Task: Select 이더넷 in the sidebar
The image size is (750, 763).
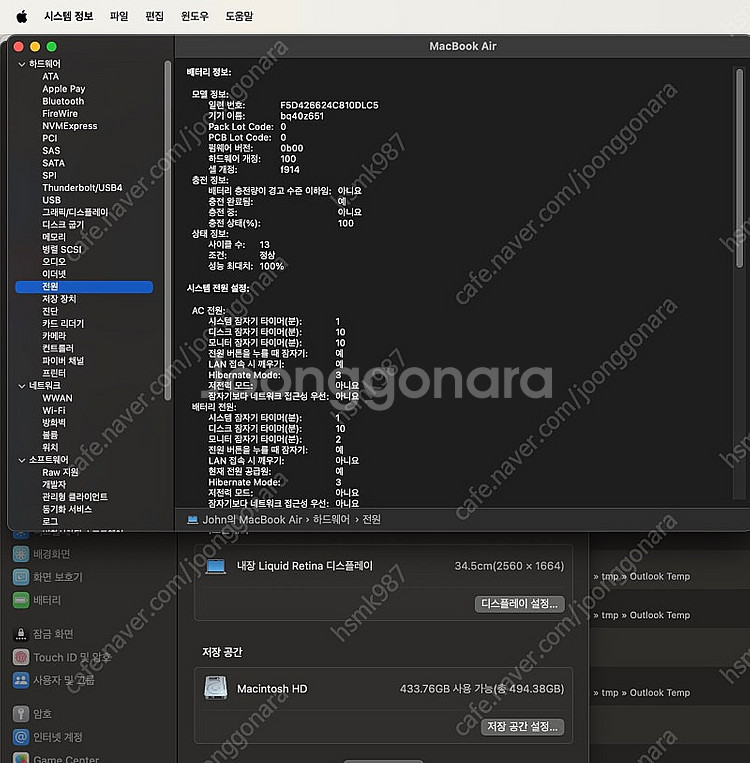Action: coord(54,274)
